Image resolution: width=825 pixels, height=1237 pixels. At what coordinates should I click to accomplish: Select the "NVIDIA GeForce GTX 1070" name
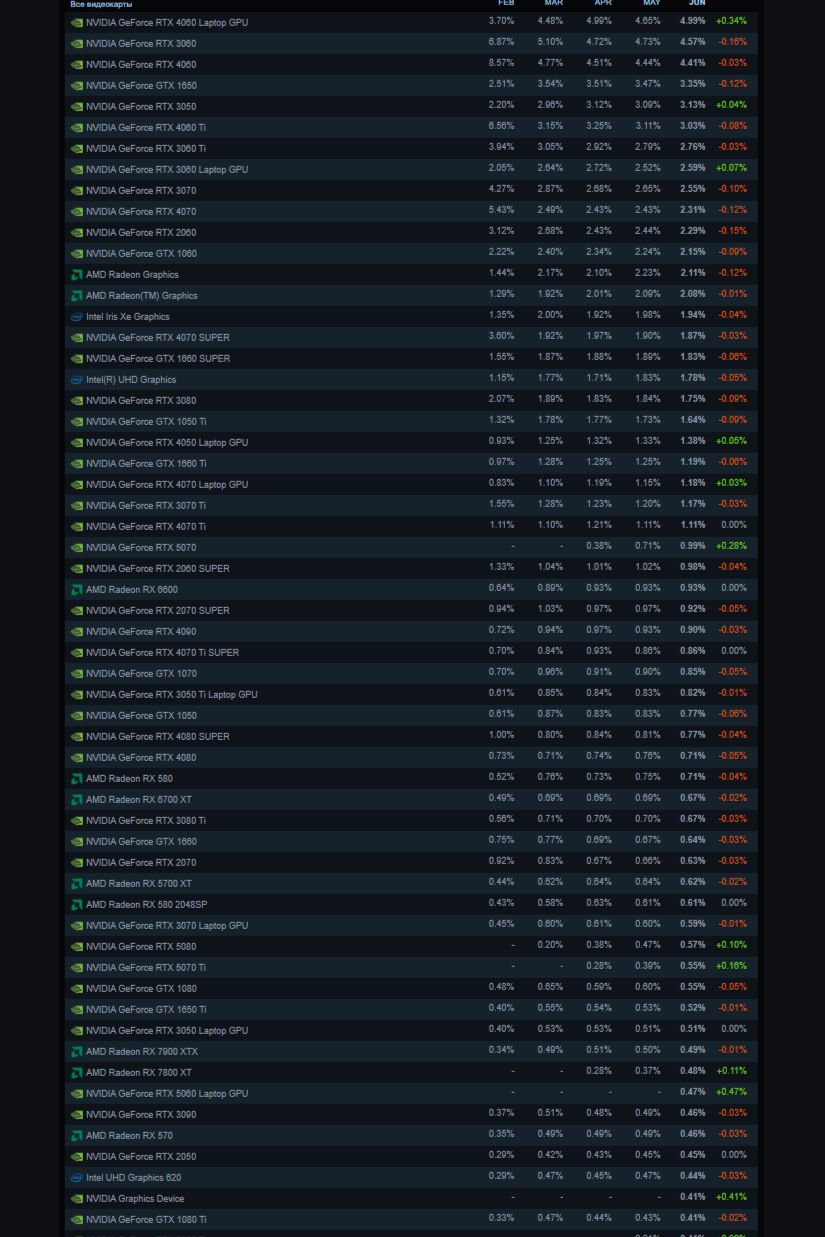click(141, 673)
